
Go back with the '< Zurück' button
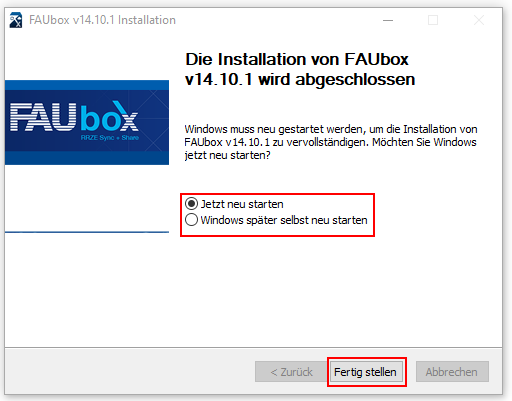click(x=291, y=372)
